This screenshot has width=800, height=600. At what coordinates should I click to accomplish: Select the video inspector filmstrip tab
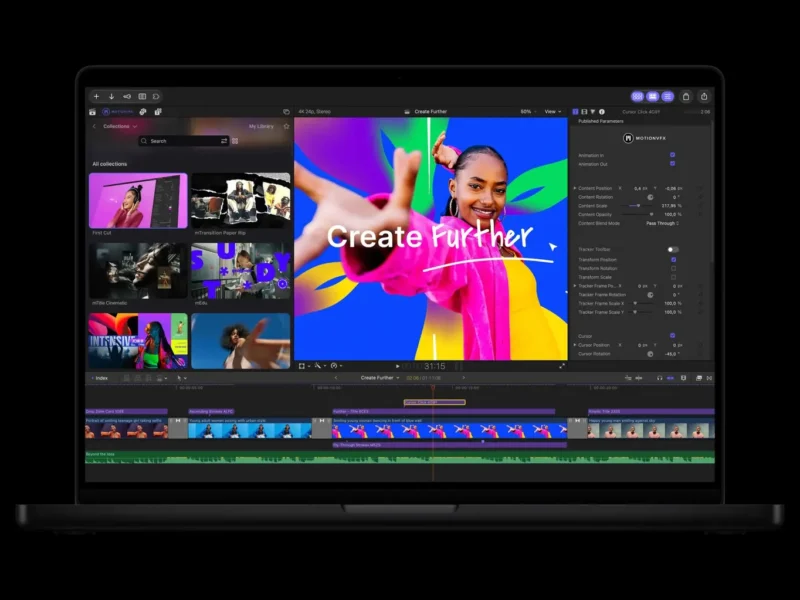click(x=584, y=112)
